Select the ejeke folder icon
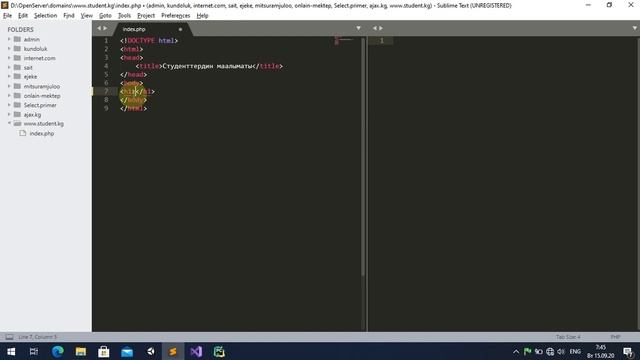The width and height of the screenshot is (640, 360). point(17,76)
